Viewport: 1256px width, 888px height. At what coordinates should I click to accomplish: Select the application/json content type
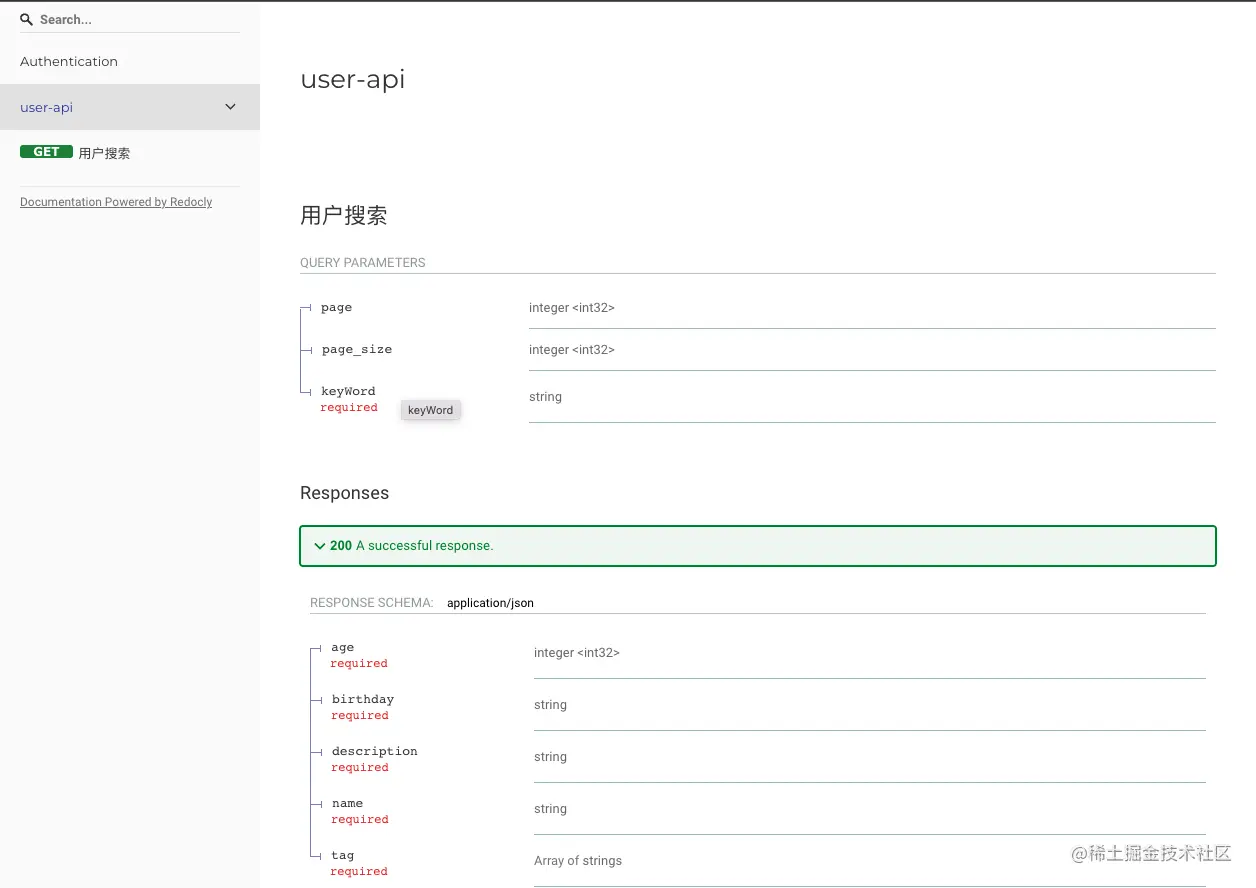pos(490,602)
